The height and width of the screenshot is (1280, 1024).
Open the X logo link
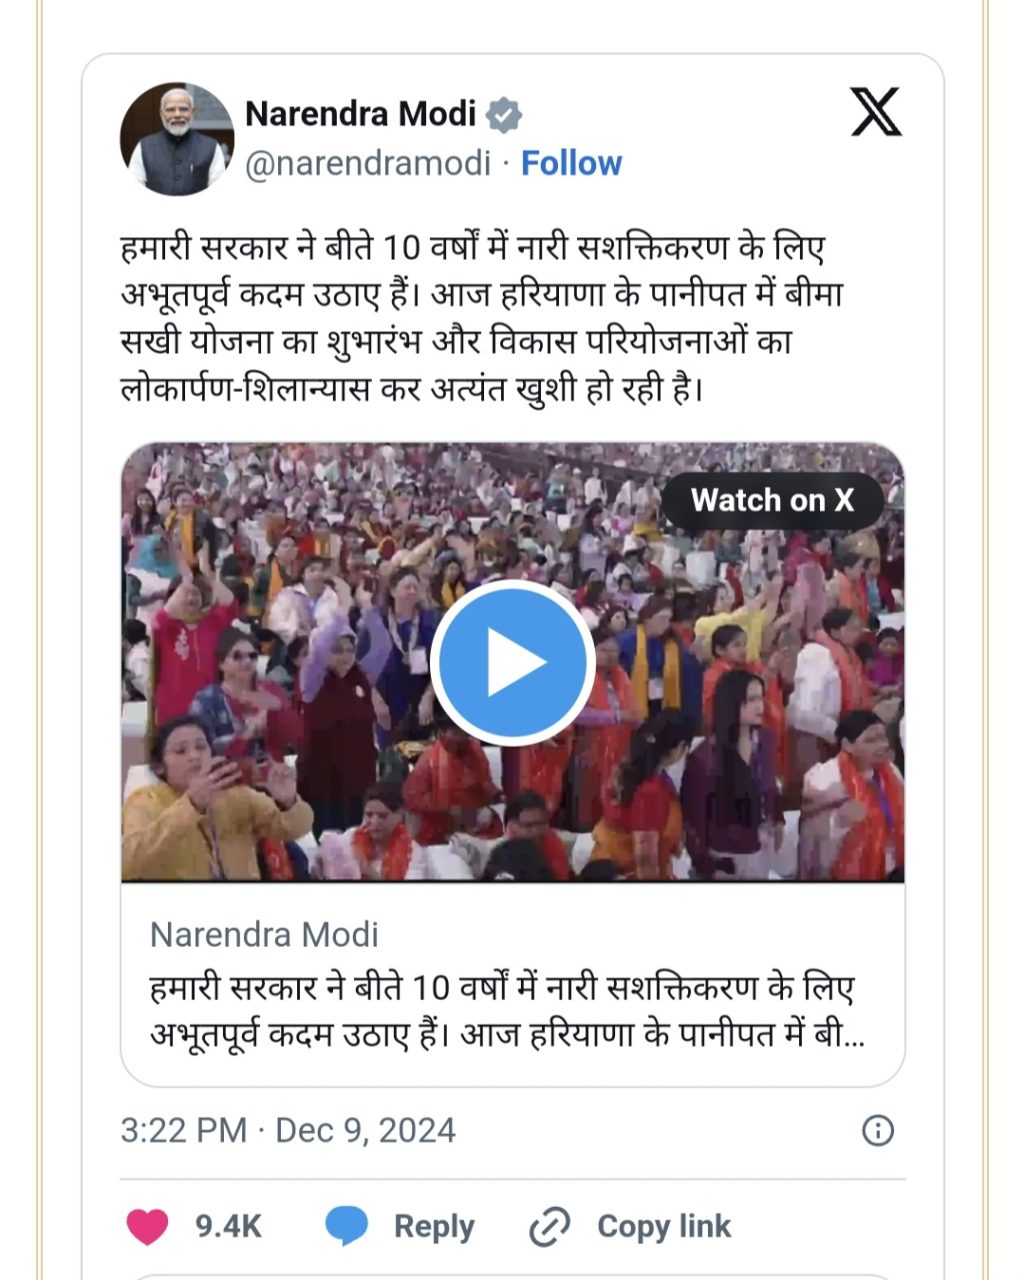876,112
